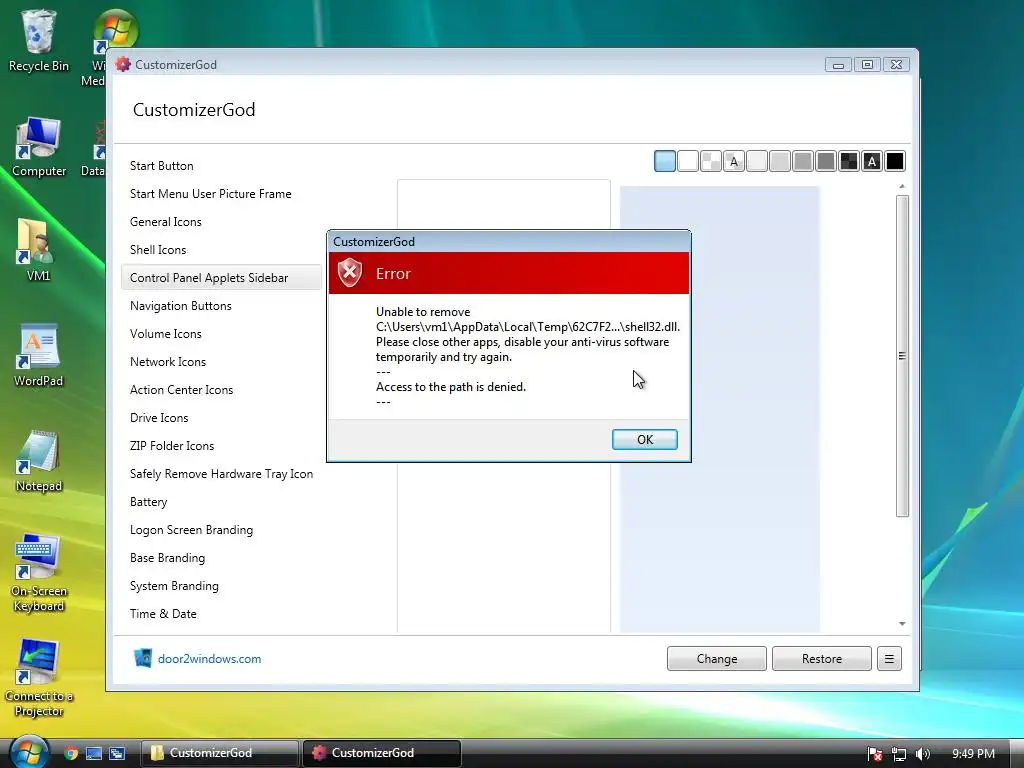This screenshot has height=768, width=1024.
Task: Switch to CustomizerGod folder taskbar button
Action: click(219, 753)
